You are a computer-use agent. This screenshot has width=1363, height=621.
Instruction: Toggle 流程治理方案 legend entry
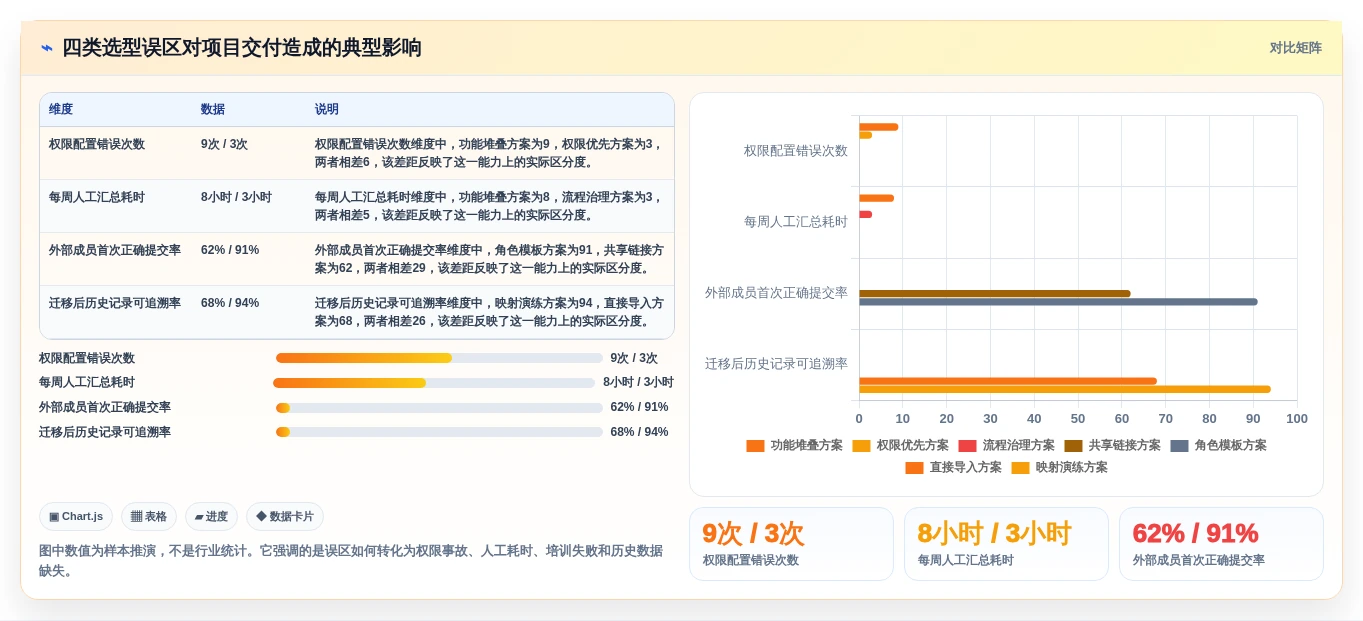pyautogui.click(x=1006, y=446)
